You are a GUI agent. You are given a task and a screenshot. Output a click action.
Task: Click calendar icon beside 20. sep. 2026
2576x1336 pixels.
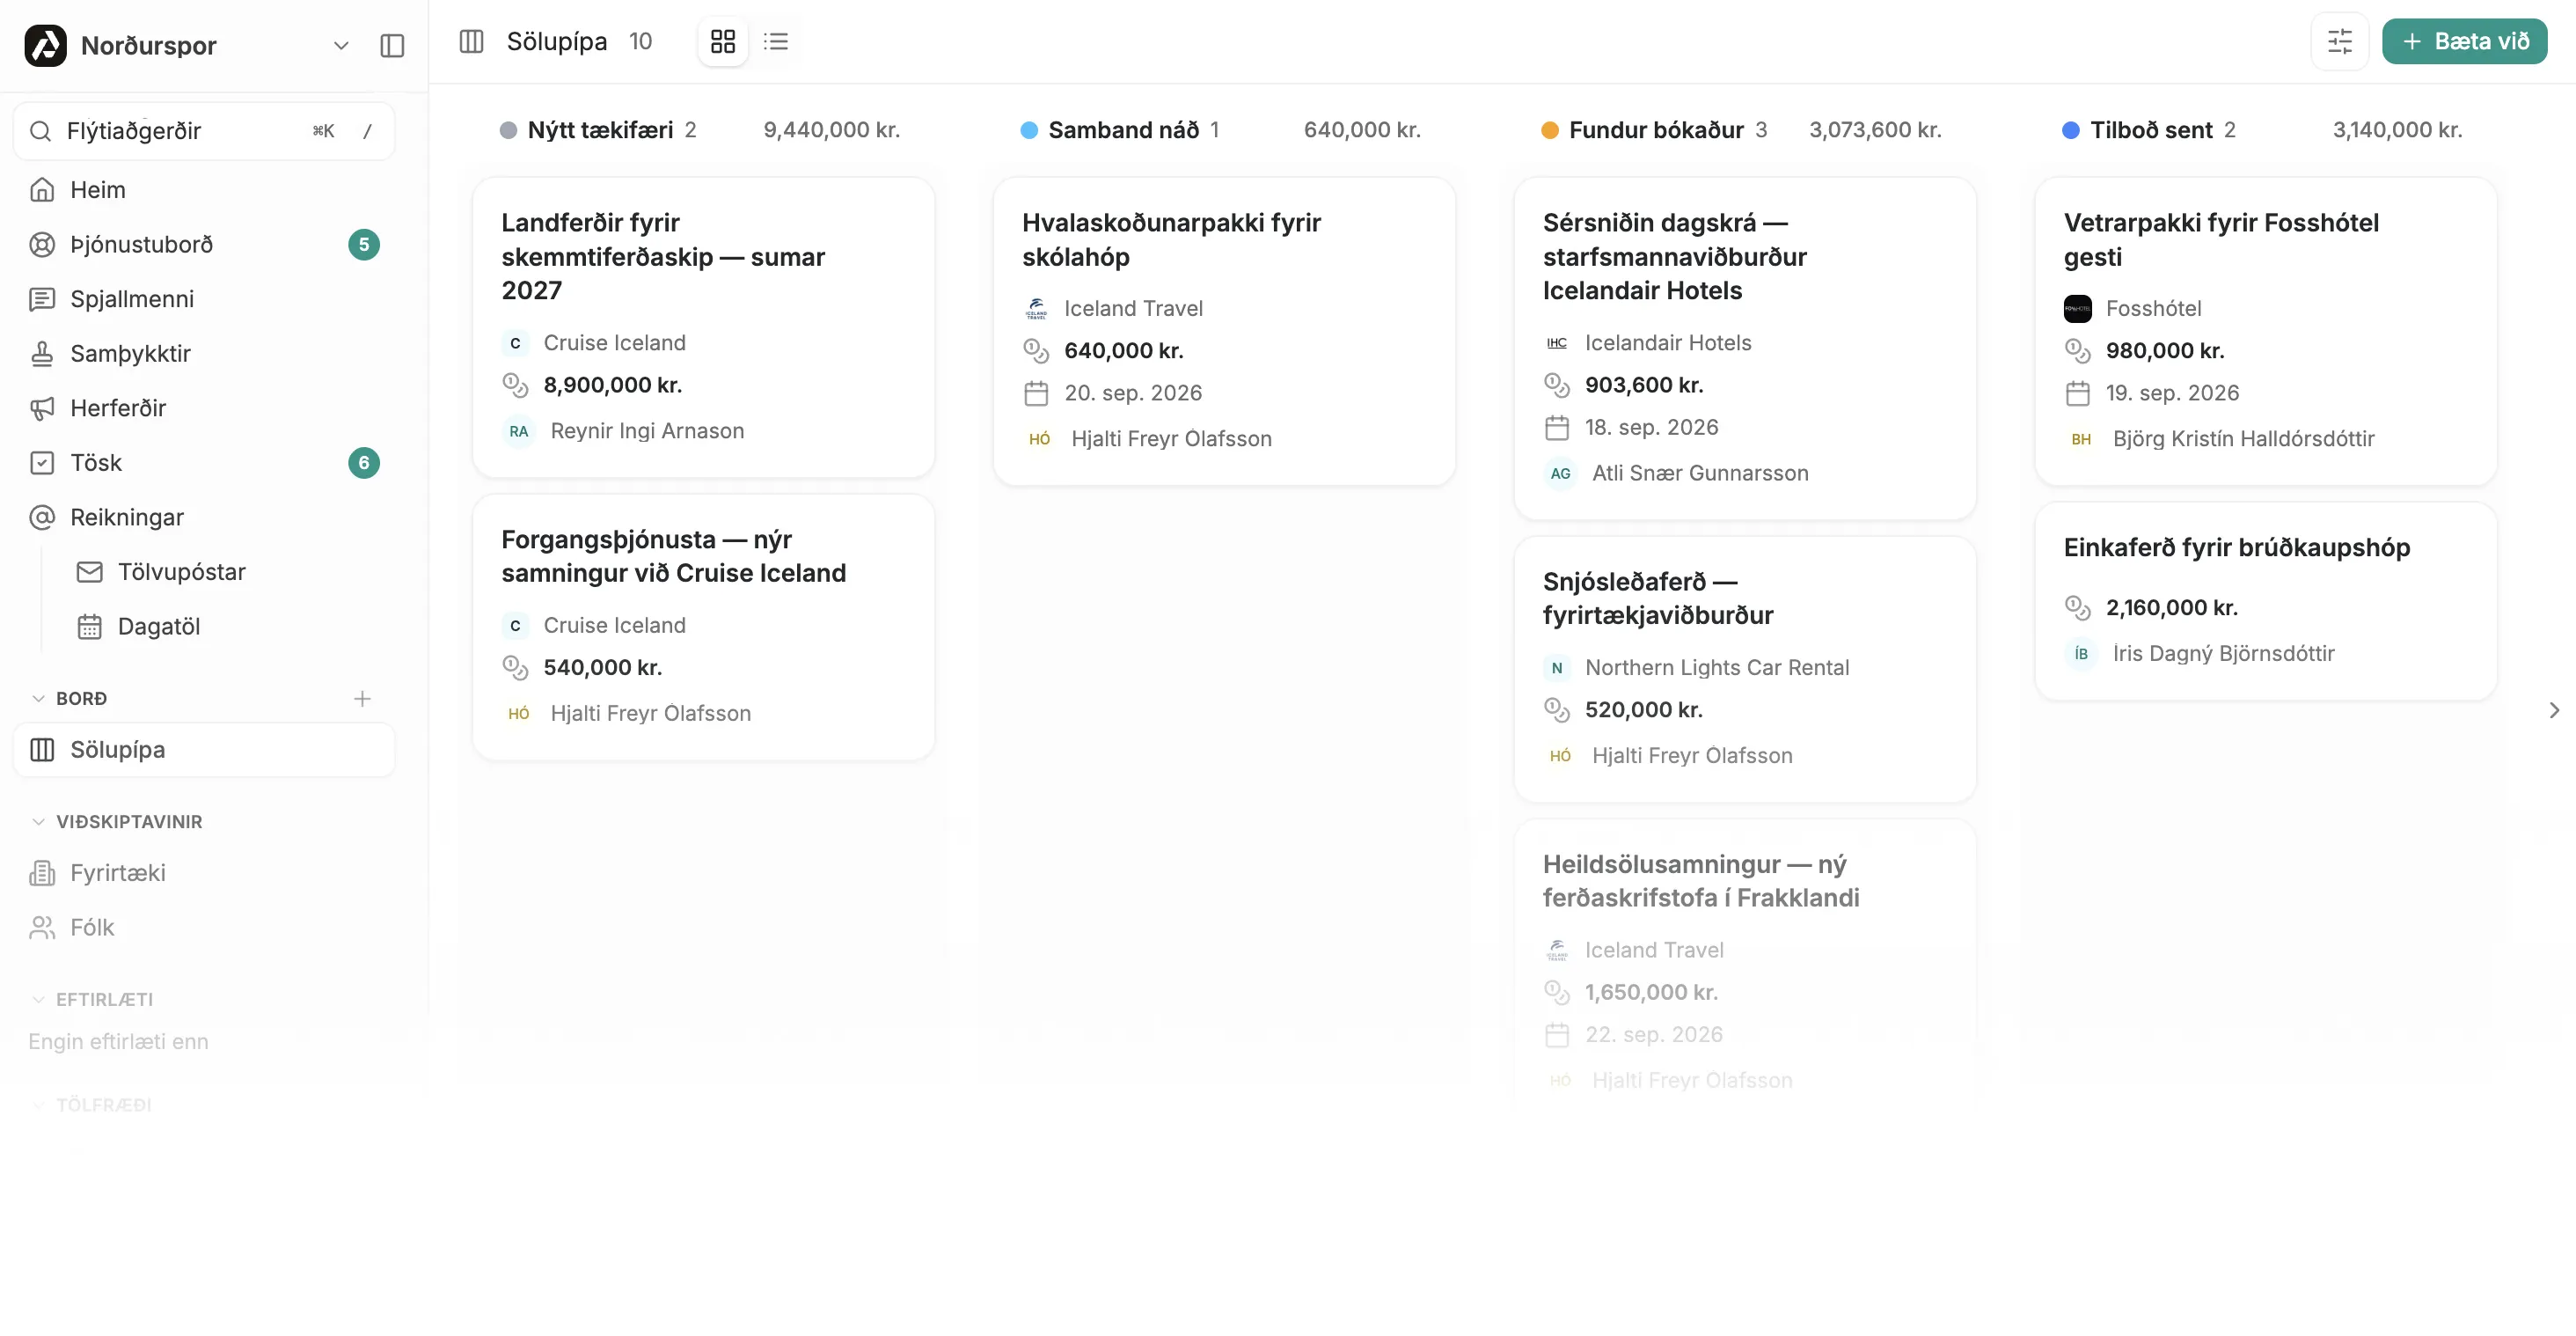[1036, 394]
